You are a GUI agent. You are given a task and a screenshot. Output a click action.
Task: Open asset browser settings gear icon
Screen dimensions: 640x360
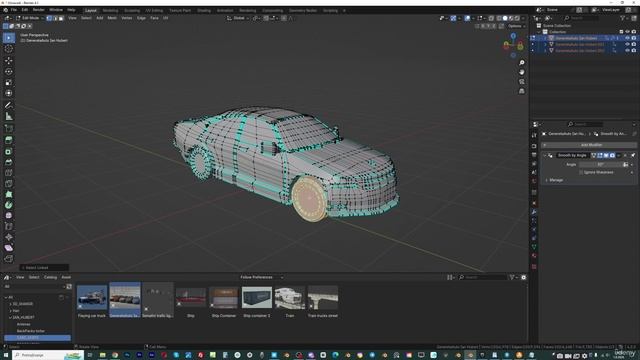point(524,277)
